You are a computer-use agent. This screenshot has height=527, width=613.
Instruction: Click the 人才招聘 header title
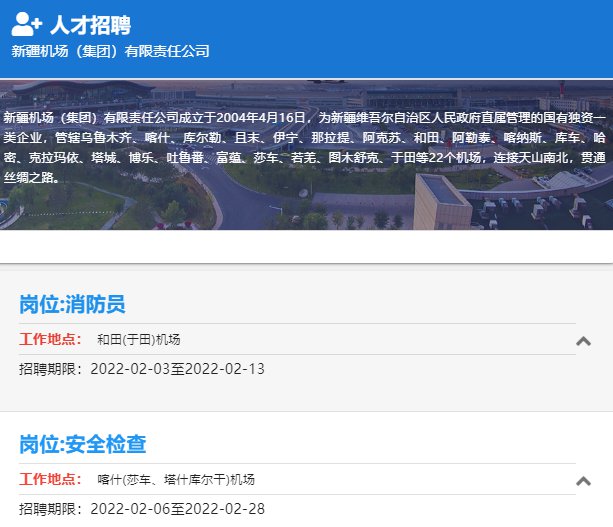(90, 25)
